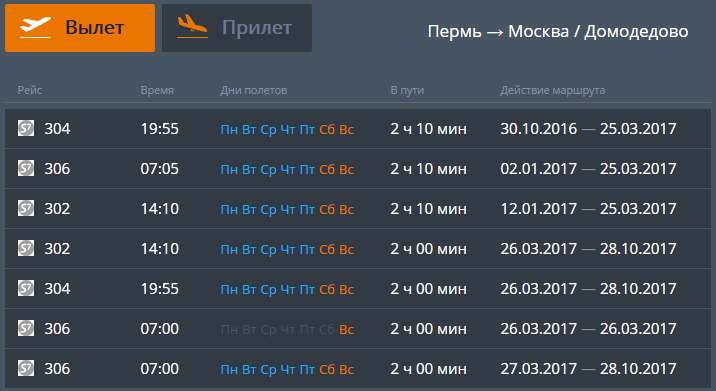Viewport: 716px width, 391px height.
Task: Select the route heading Пермь → Москва / Домодедово
Action: pos(558,32)
